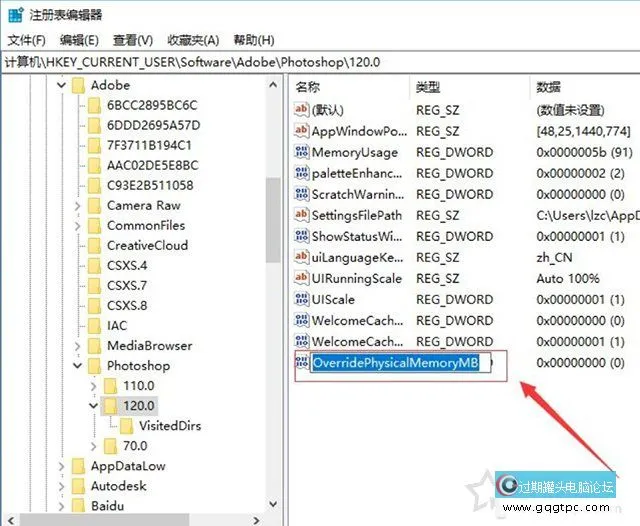Click the Registry Editor title bar icon
Image resolution: width=640 pixels, height=526 pixels.
16,15
